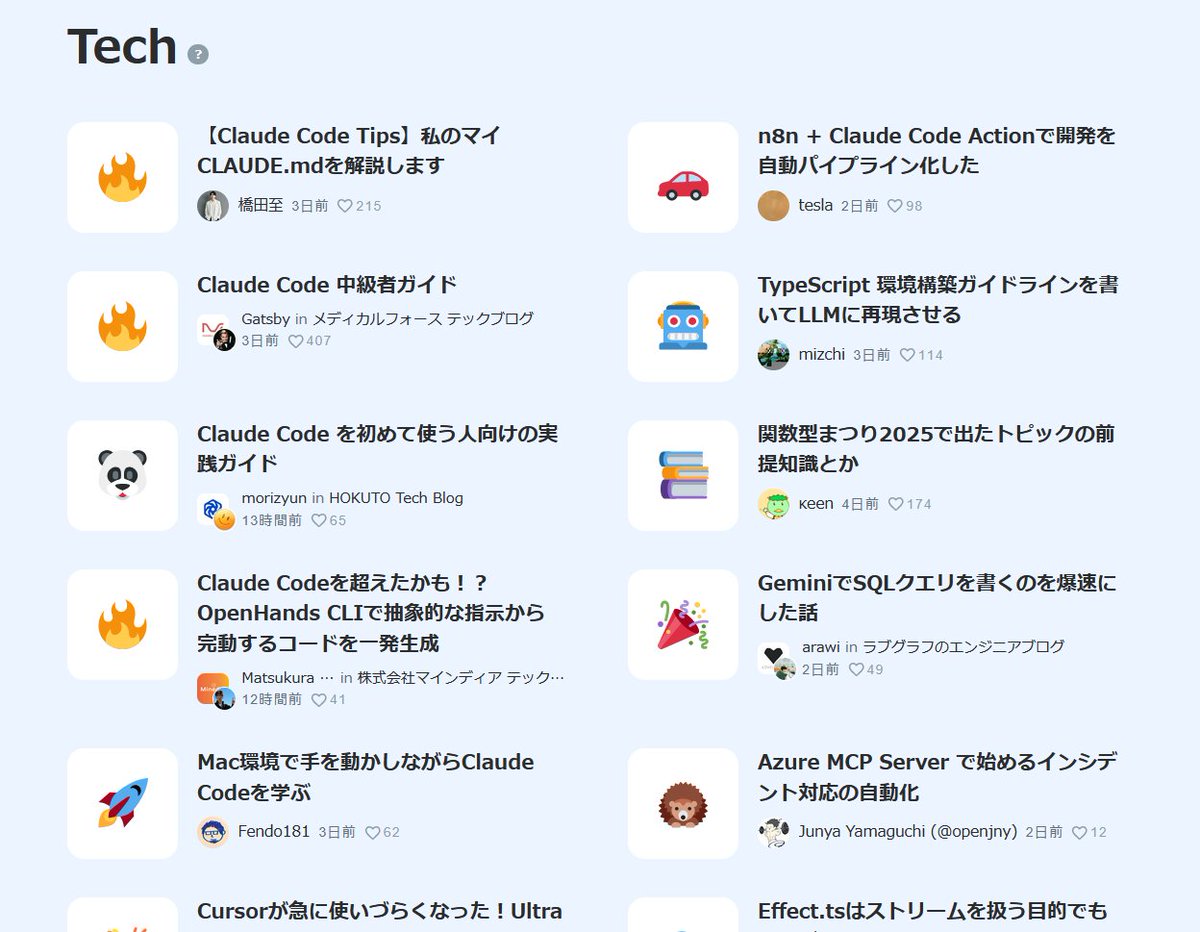Open article Claude Code 中級者ガイド

(x=327, y=285)
